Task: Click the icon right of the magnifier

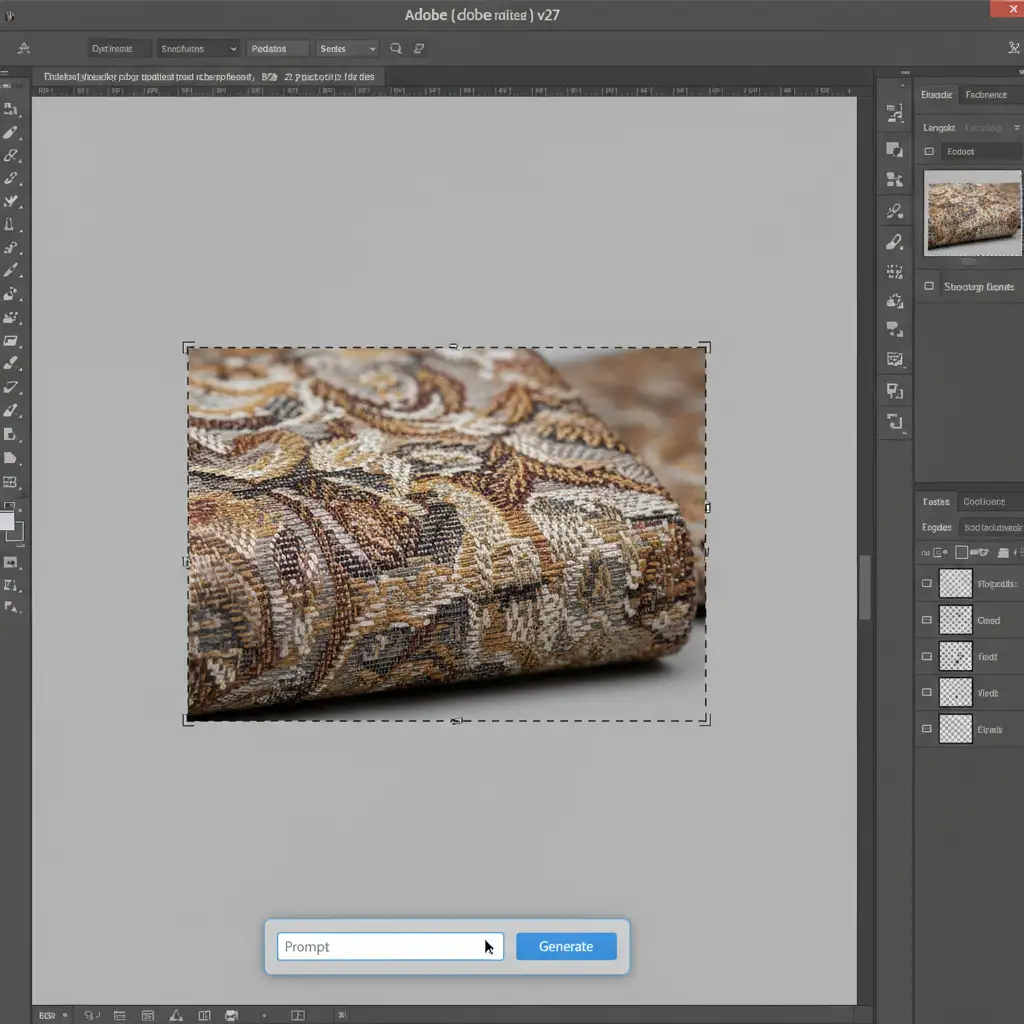Action: [419, 48]
